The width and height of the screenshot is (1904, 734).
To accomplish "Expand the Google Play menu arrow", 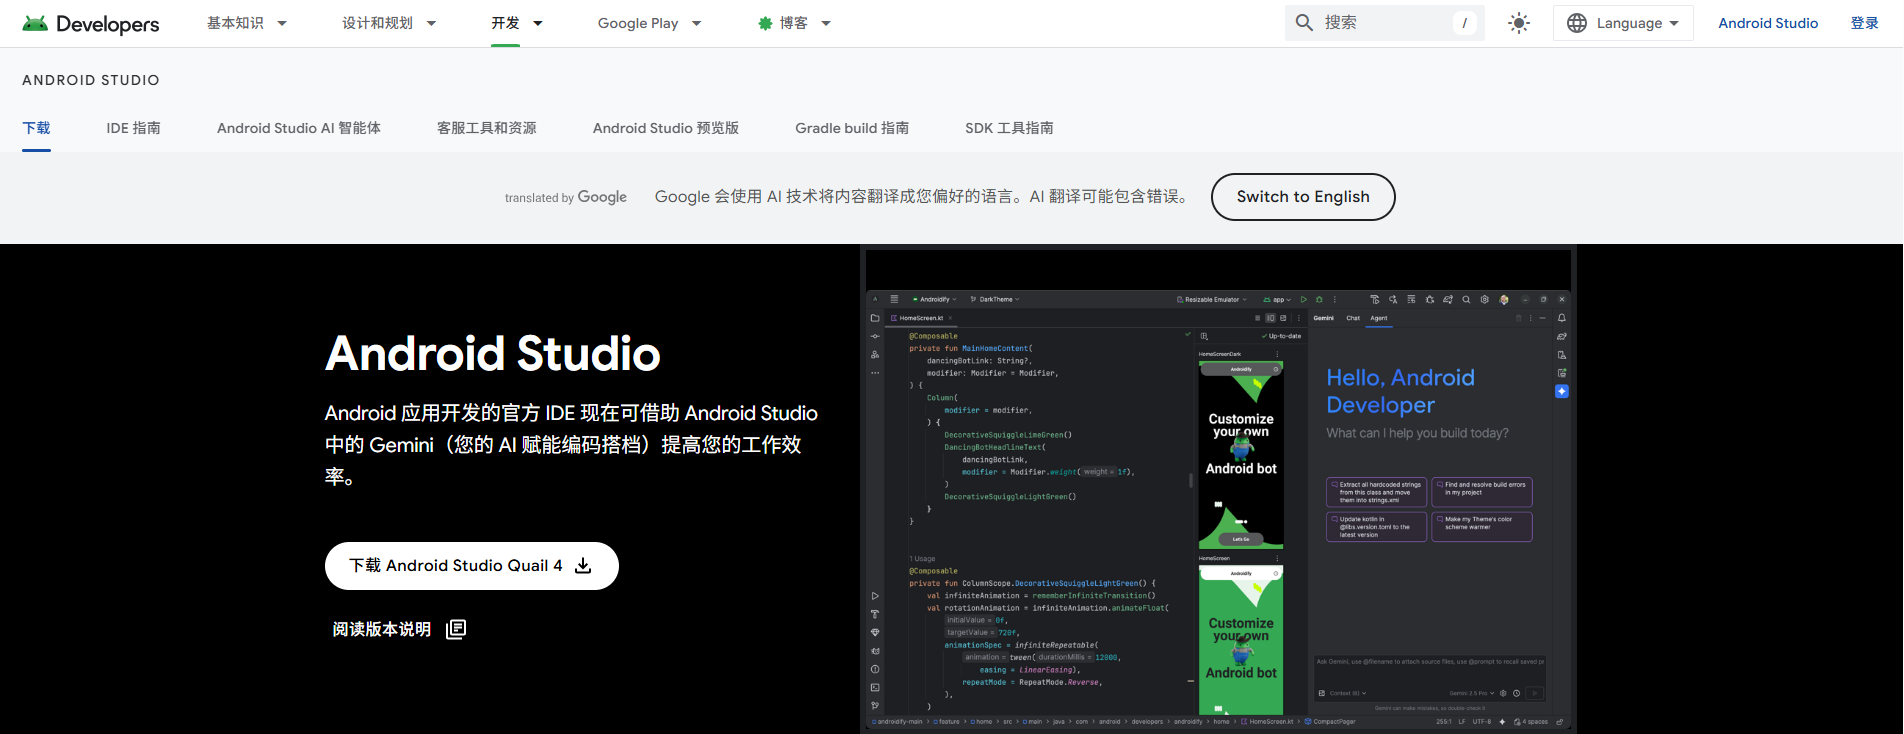I will pos(697,23).
